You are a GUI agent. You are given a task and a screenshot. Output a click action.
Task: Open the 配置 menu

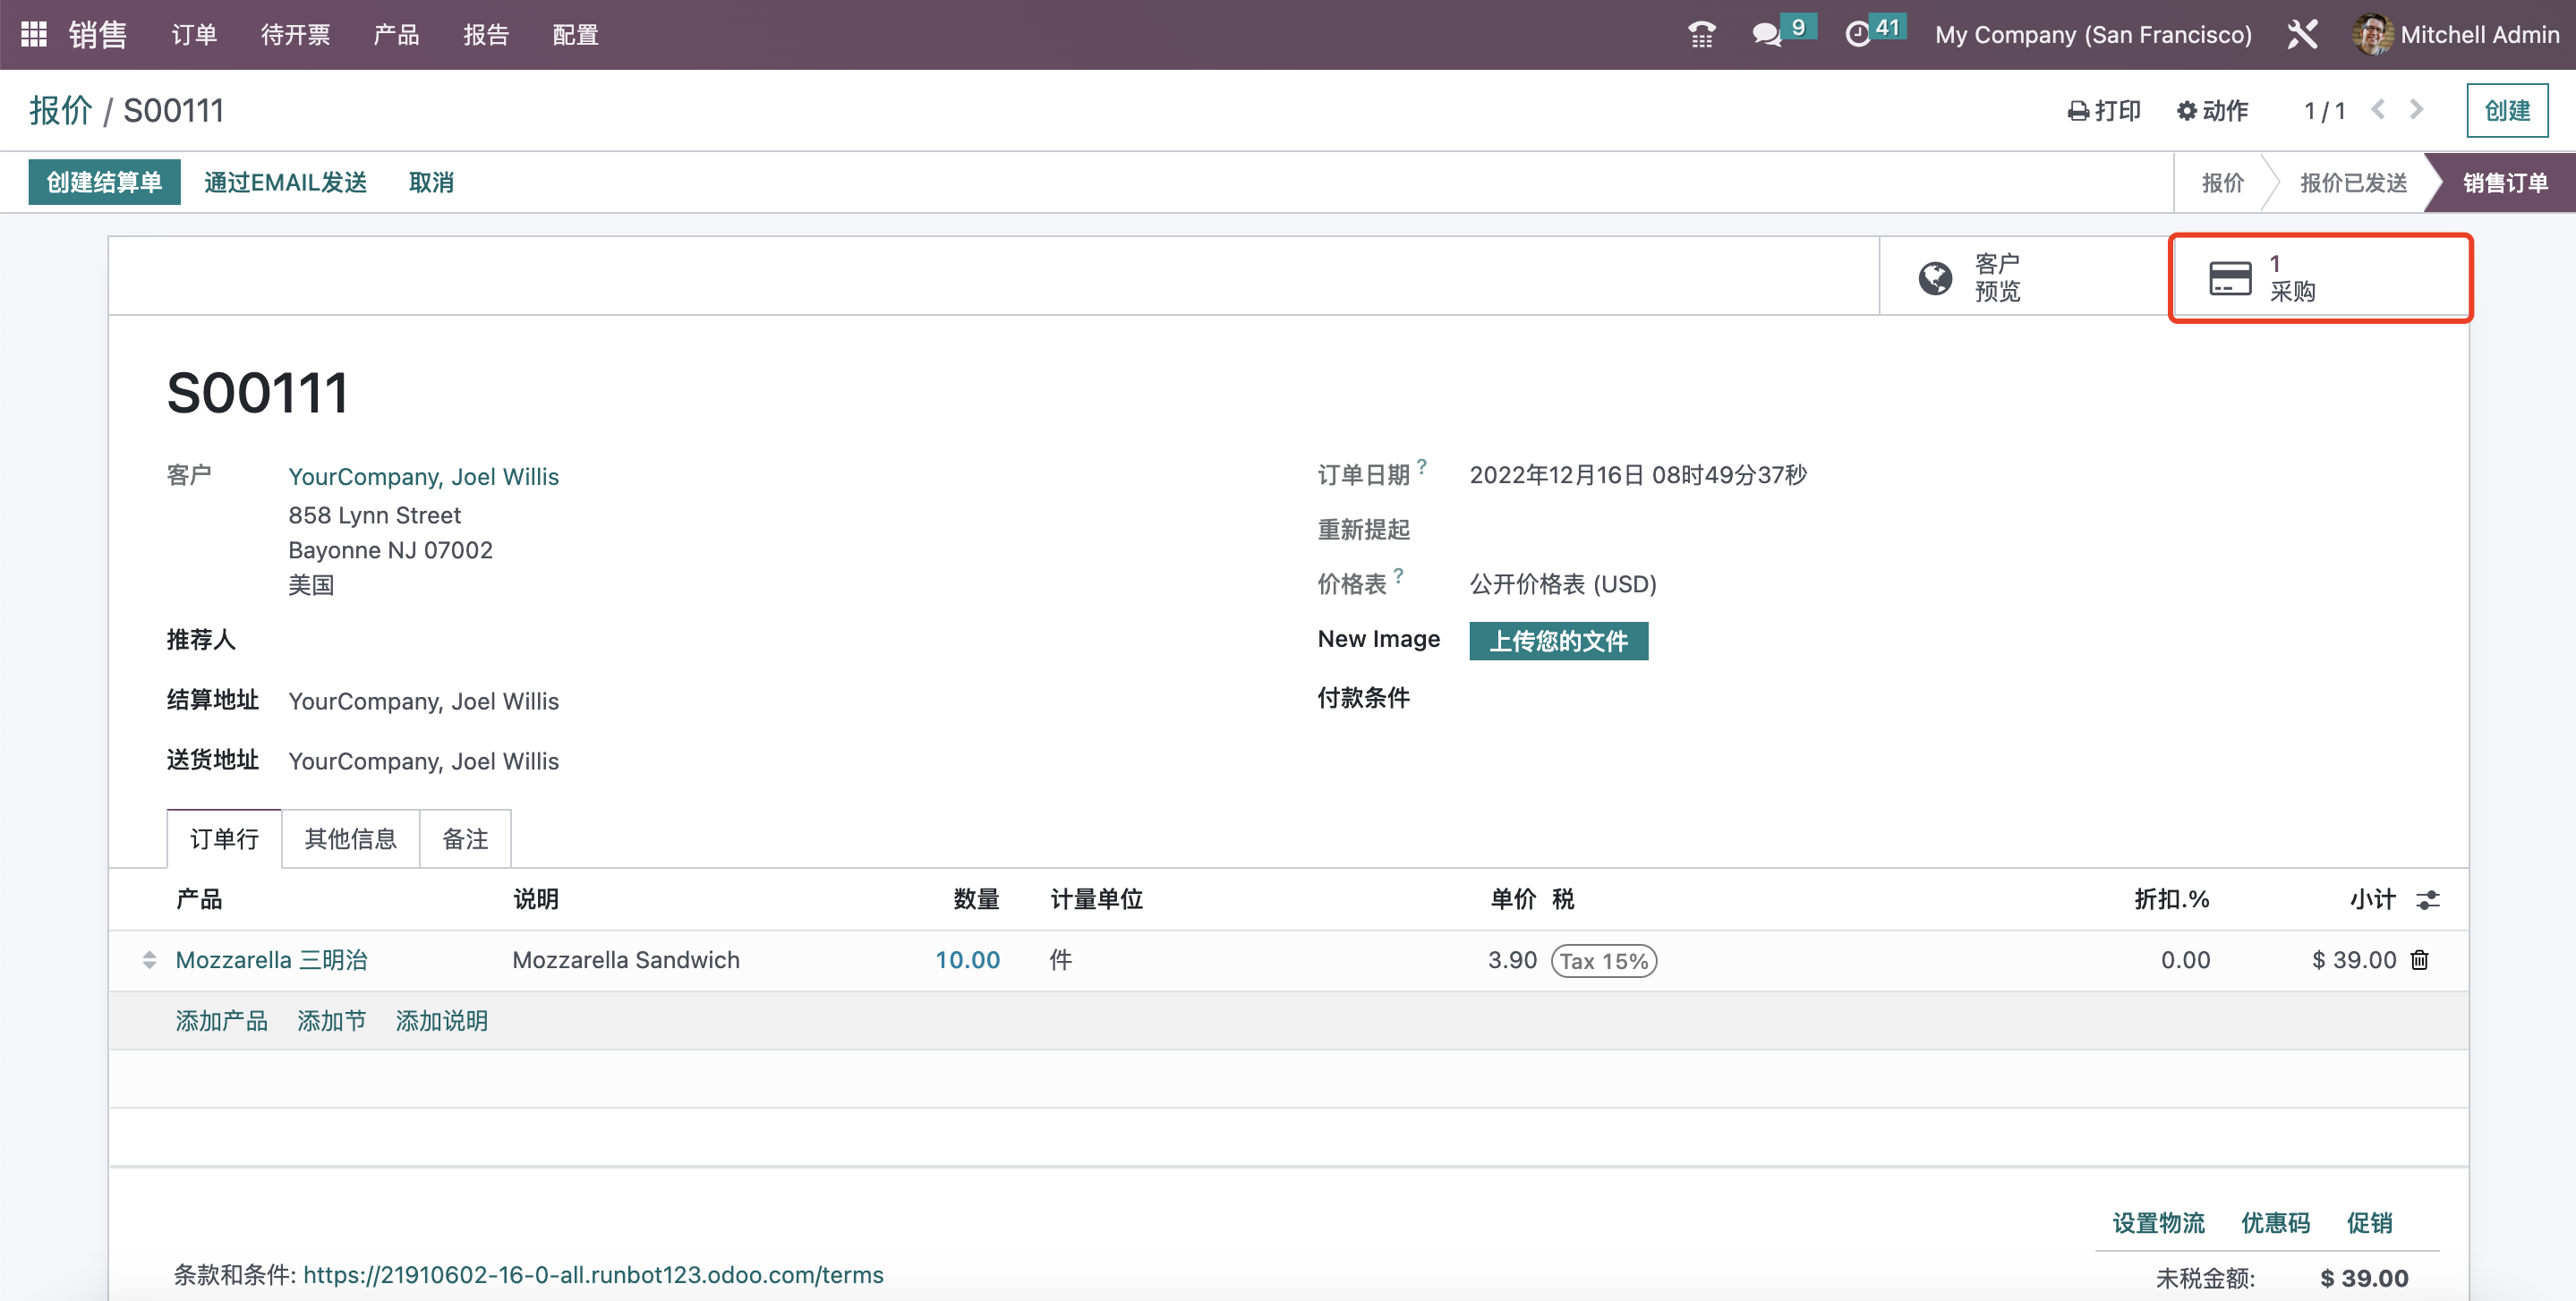coord(576,35)
